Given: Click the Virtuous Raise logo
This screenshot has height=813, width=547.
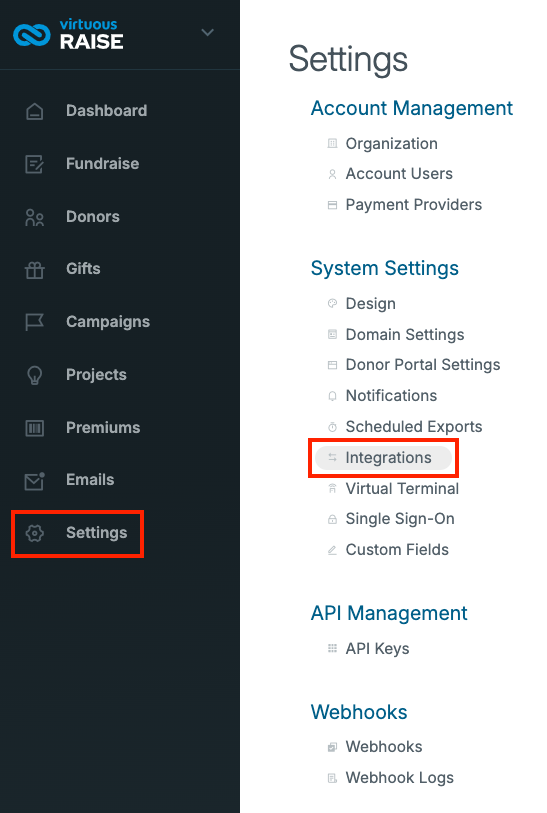Looking at the screenshot, I should tap(68, 35).
